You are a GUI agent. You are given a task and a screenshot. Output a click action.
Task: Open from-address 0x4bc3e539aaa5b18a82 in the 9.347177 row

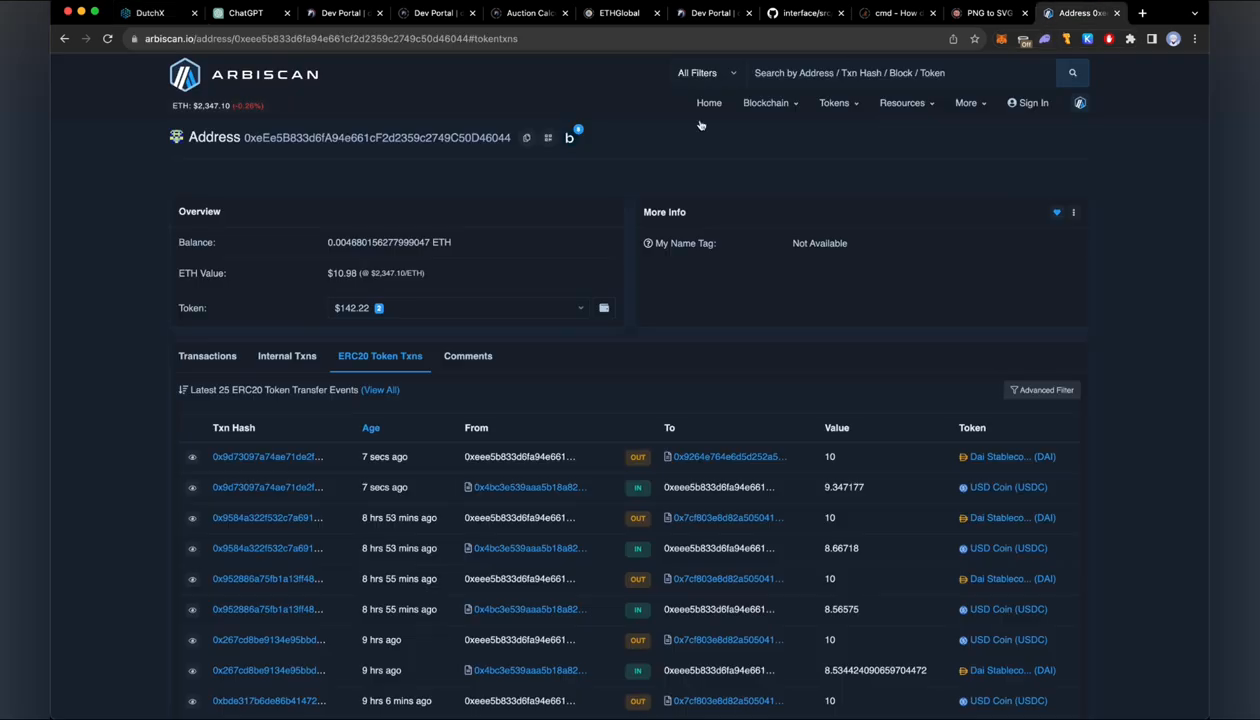pyautogui.click(x=530, y=488)
